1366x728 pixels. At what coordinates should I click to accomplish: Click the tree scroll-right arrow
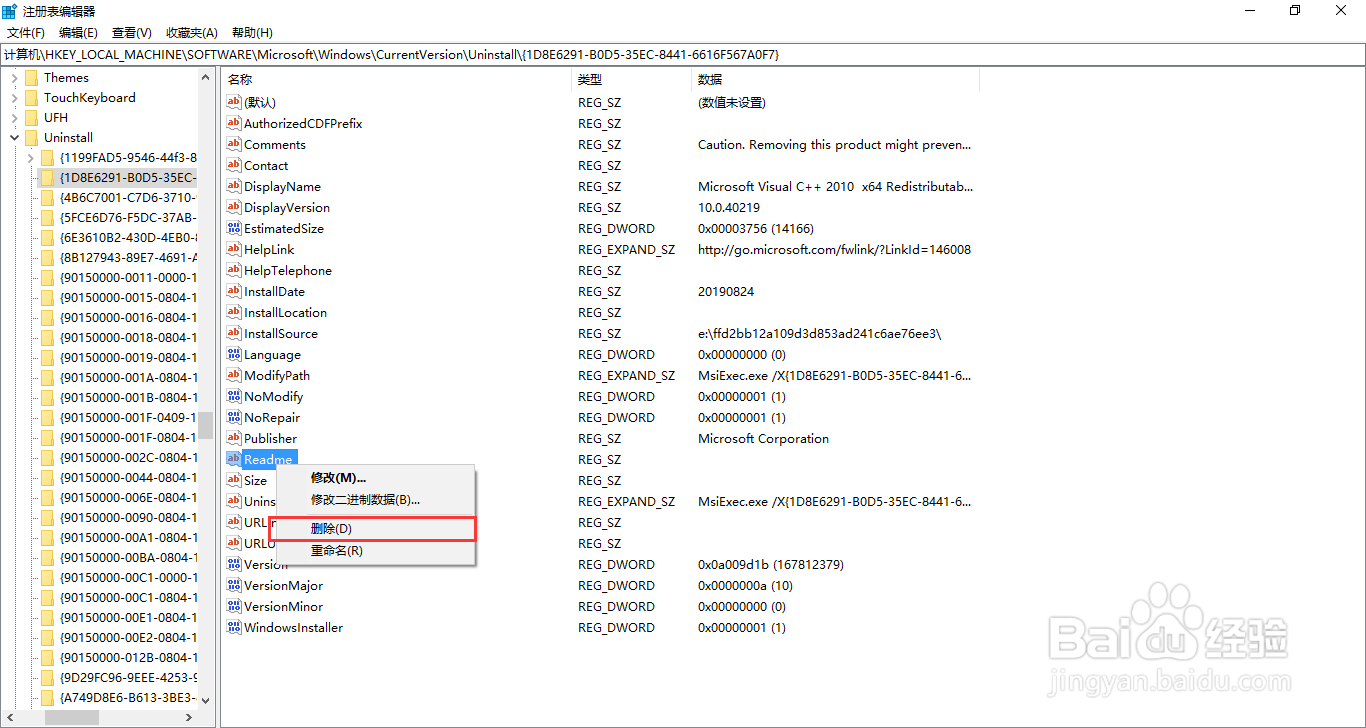[x=189, y=717]
